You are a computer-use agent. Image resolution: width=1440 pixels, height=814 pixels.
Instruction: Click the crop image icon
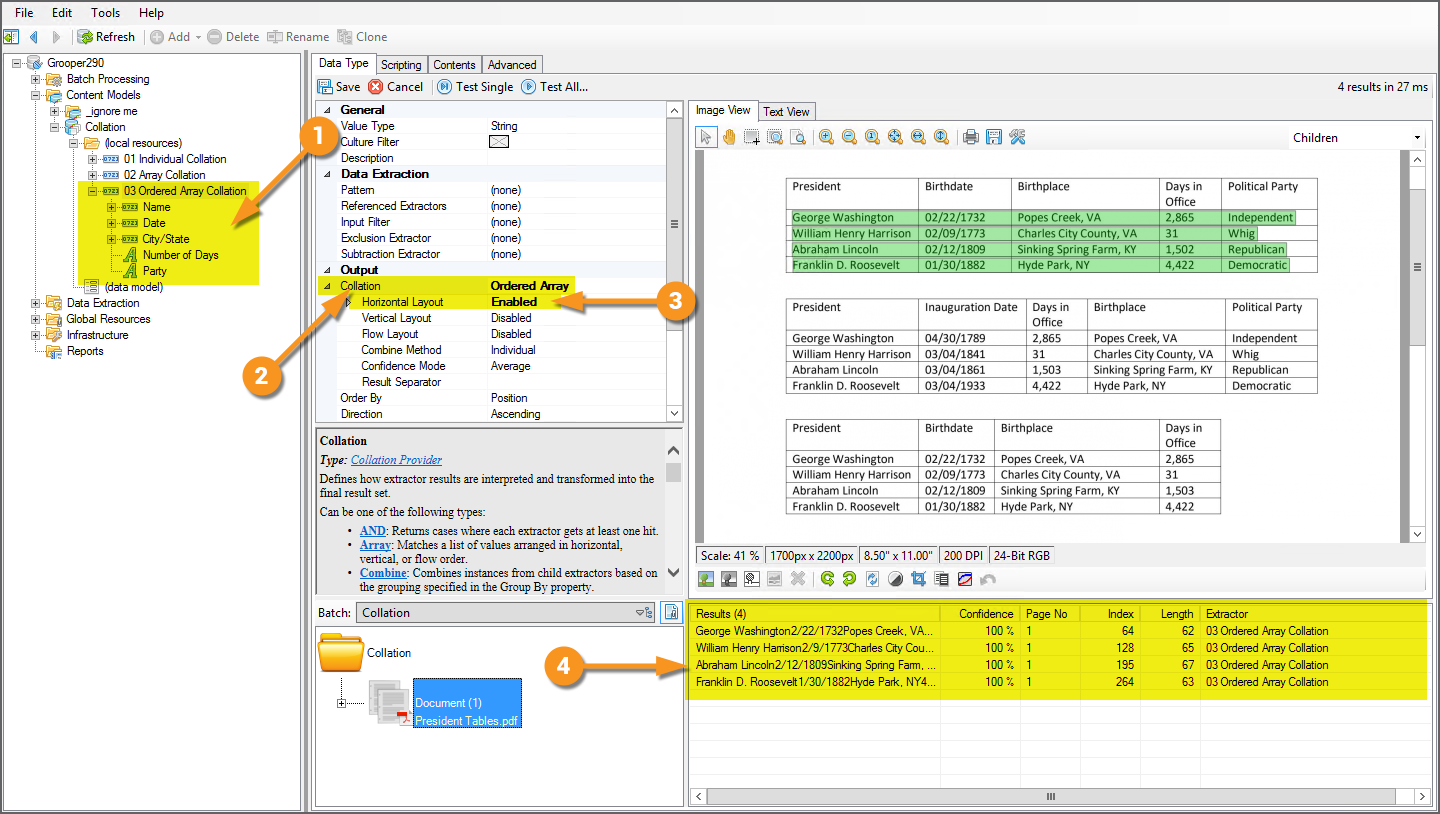click(x=918, y=579)
